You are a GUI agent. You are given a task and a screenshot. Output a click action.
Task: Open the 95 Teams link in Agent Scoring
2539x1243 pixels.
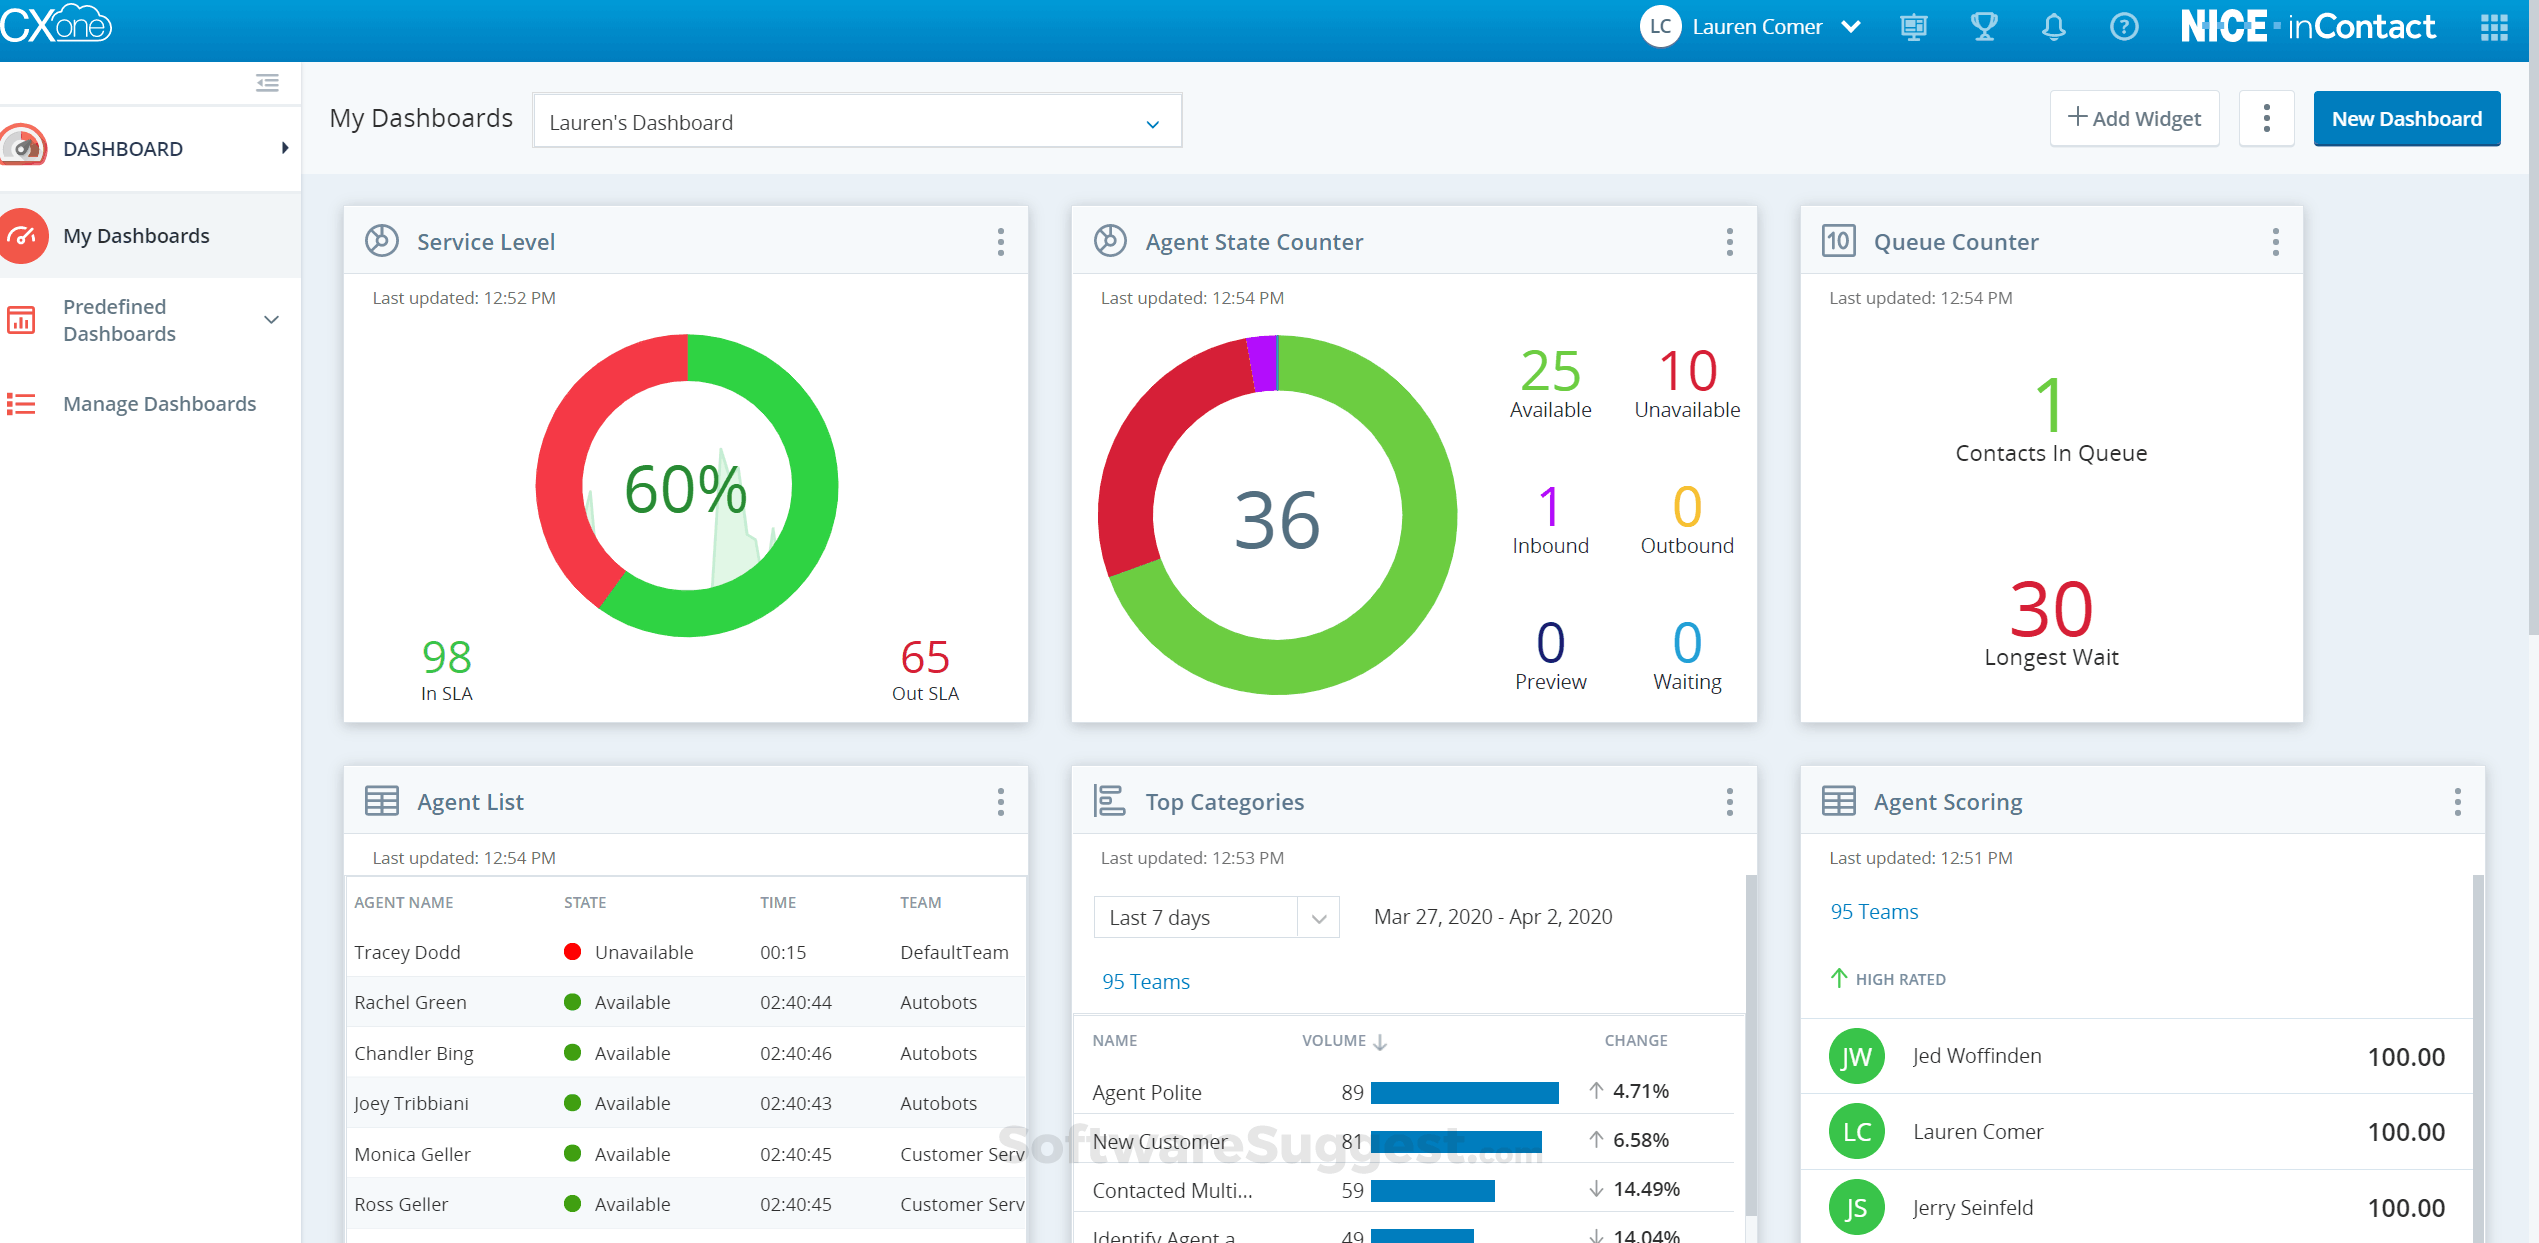1873,911
